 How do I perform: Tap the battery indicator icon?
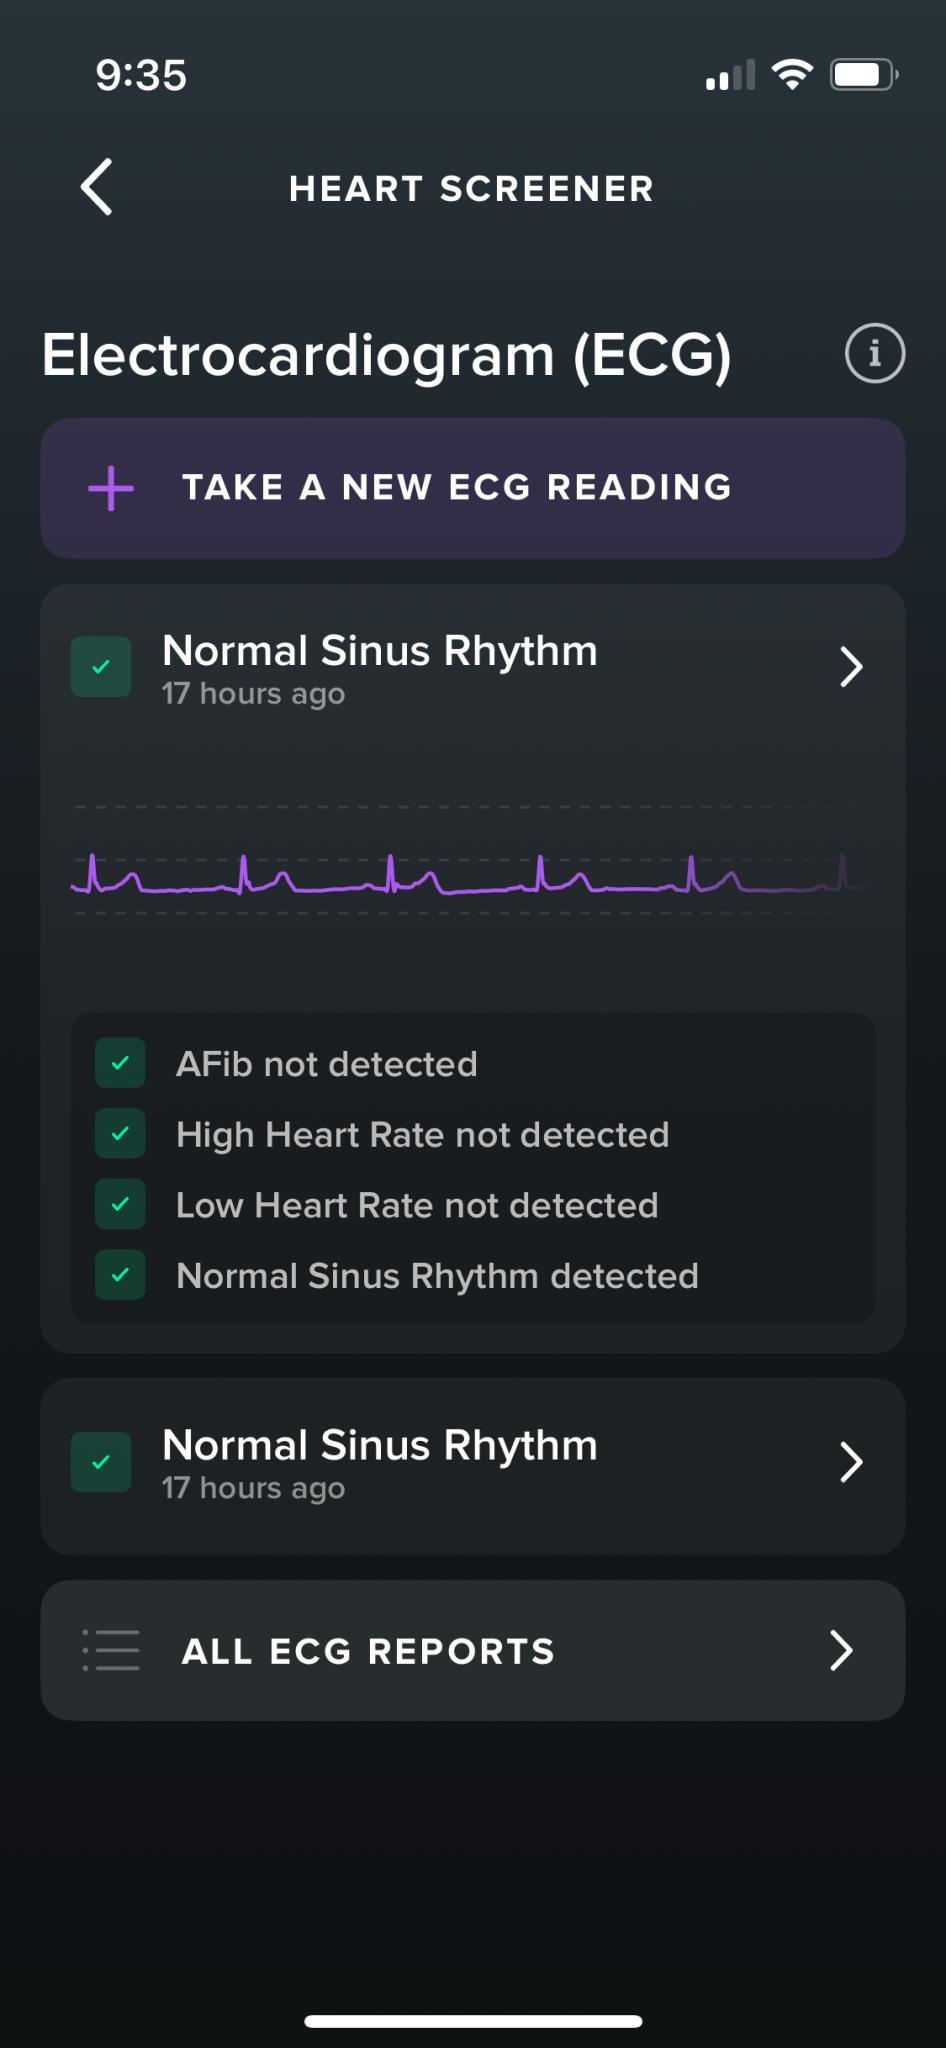[863, 75]
